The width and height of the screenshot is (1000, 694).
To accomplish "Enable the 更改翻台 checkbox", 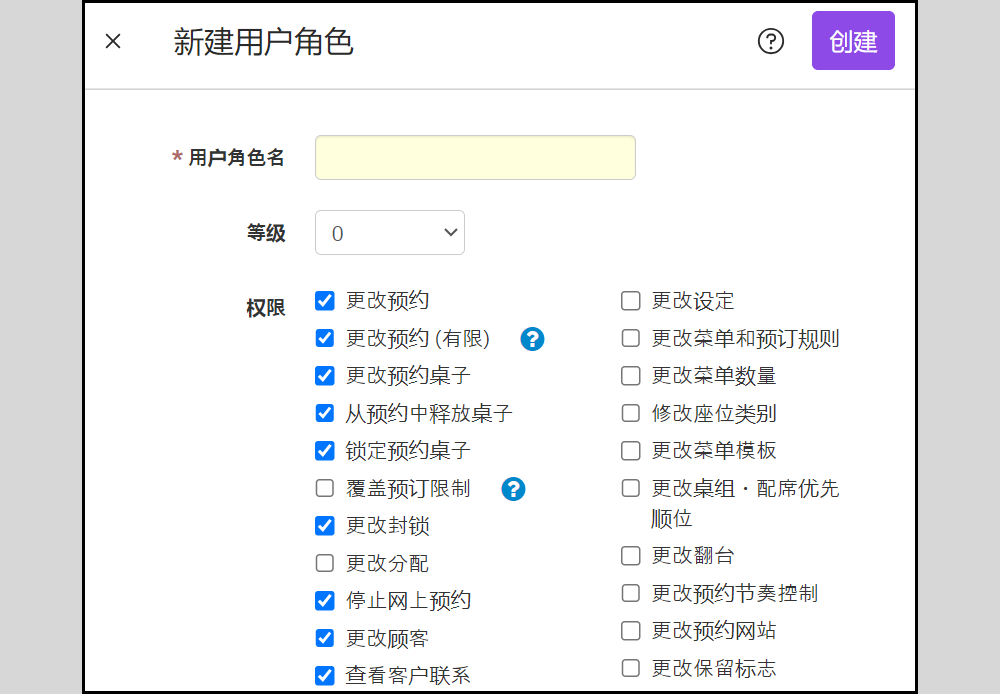I will (x=631, y=556).
